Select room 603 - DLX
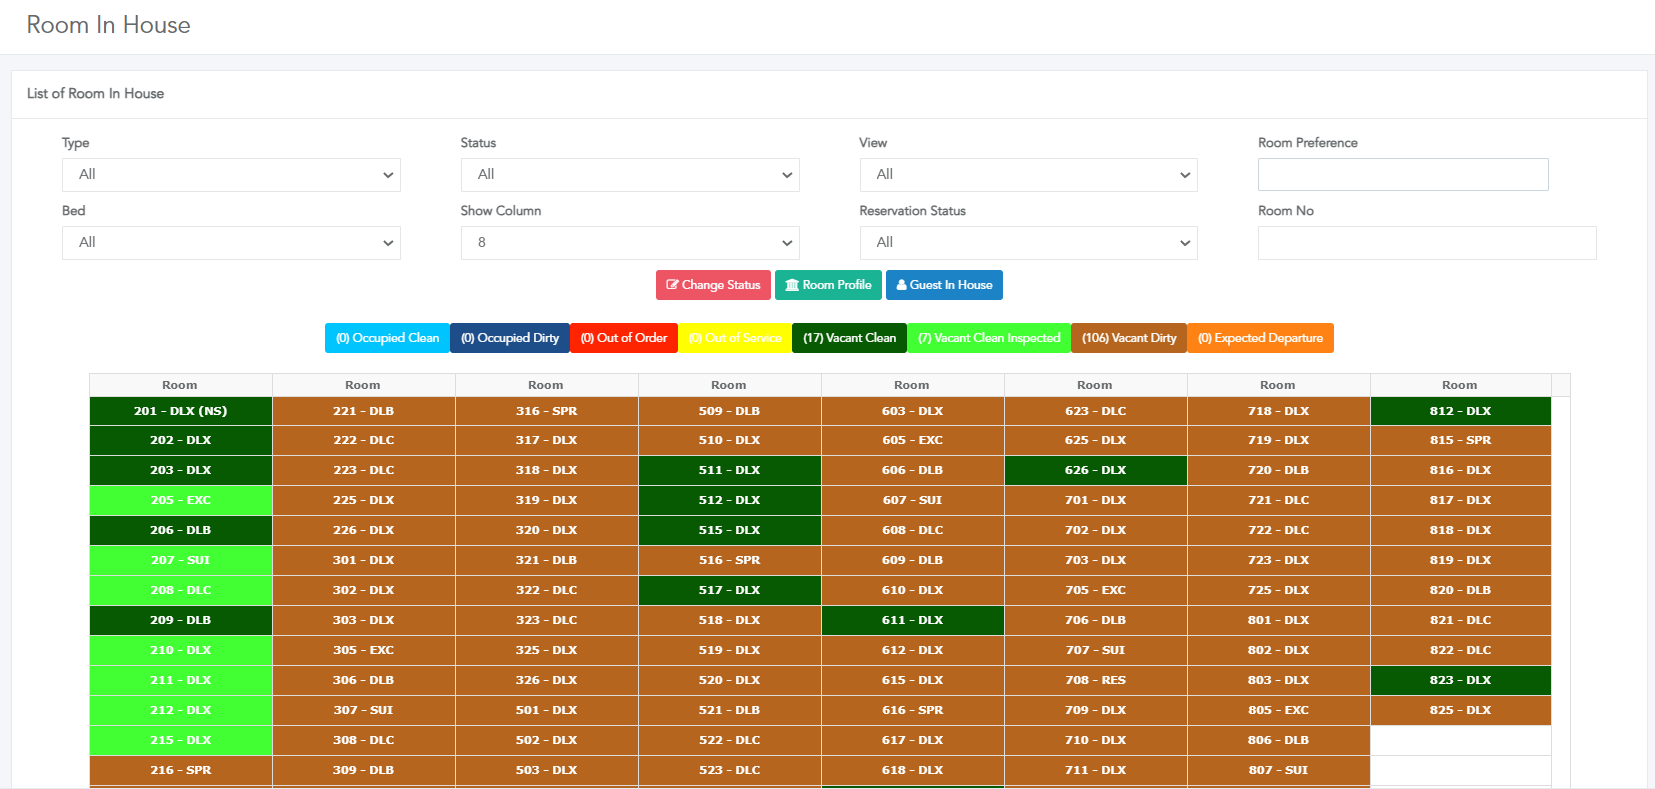 [x=913, y=411]
